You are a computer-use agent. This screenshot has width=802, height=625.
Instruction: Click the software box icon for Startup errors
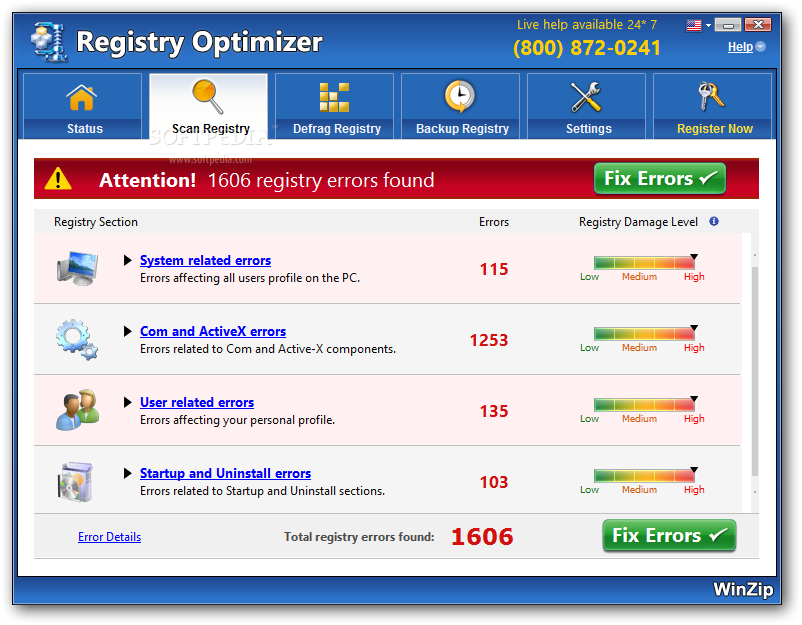click(x=75, y=481)
